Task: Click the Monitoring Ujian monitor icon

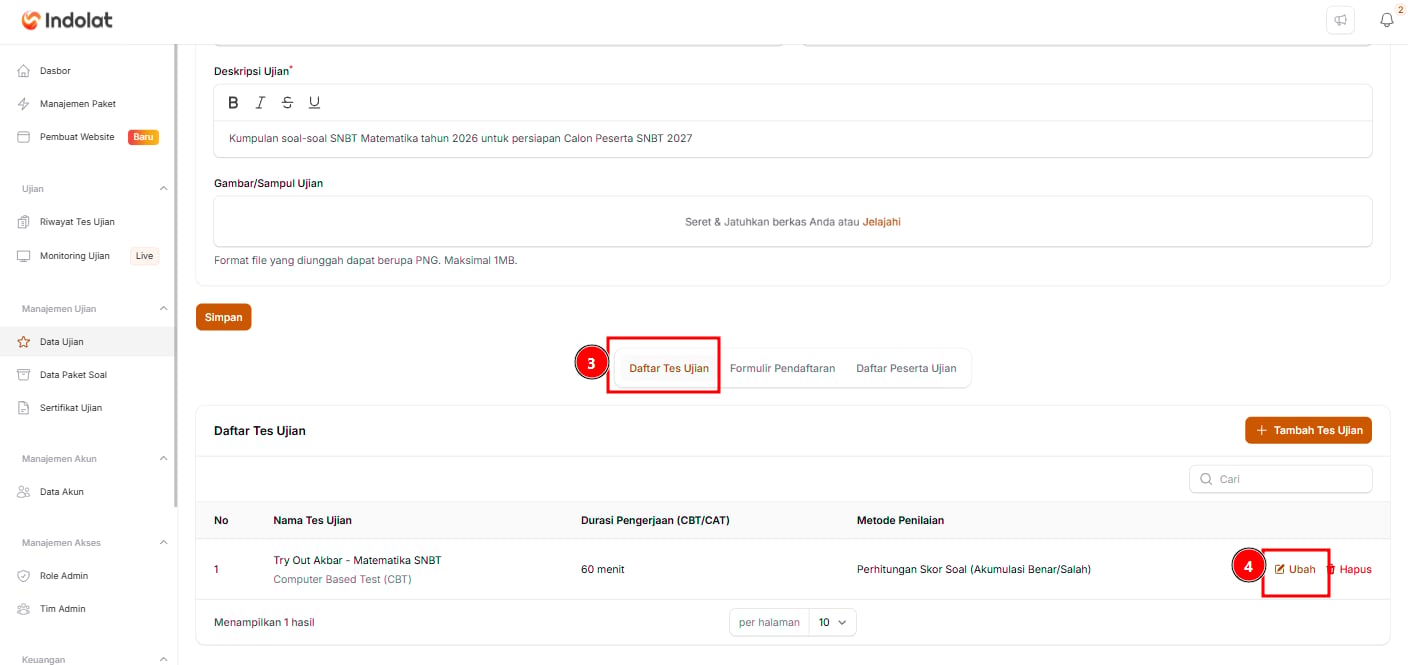Action: click(24, 256)
